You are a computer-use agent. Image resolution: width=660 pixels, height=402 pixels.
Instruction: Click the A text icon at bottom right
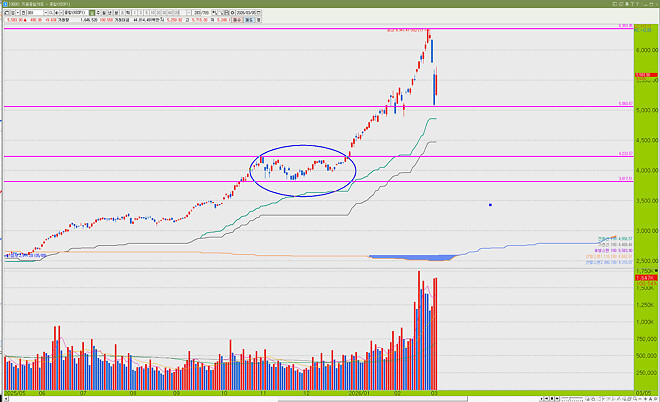tap(650, 399)
